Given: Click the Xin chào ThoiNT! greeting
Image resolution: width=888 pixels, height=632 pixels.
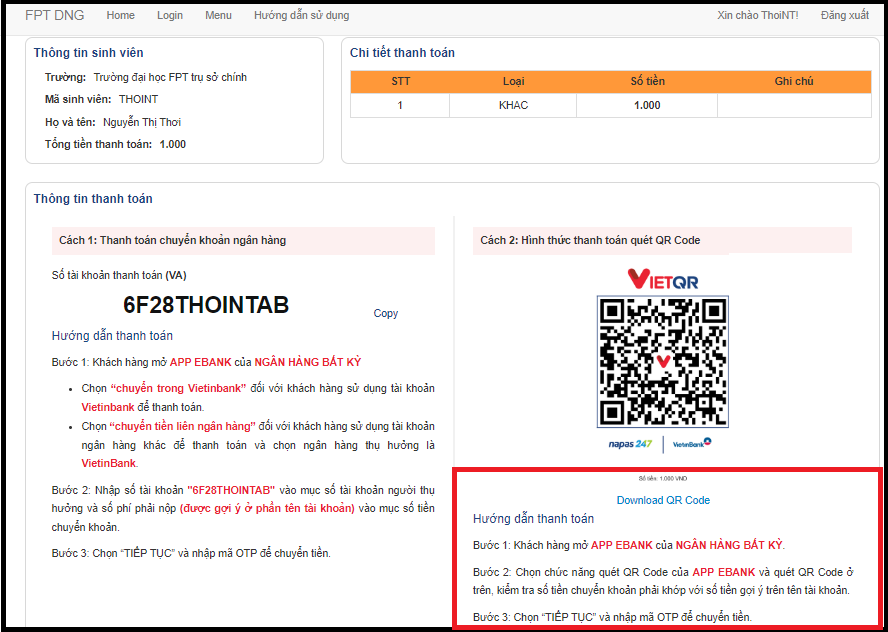Looking at the screenshot, I should [x=758, y=15].
